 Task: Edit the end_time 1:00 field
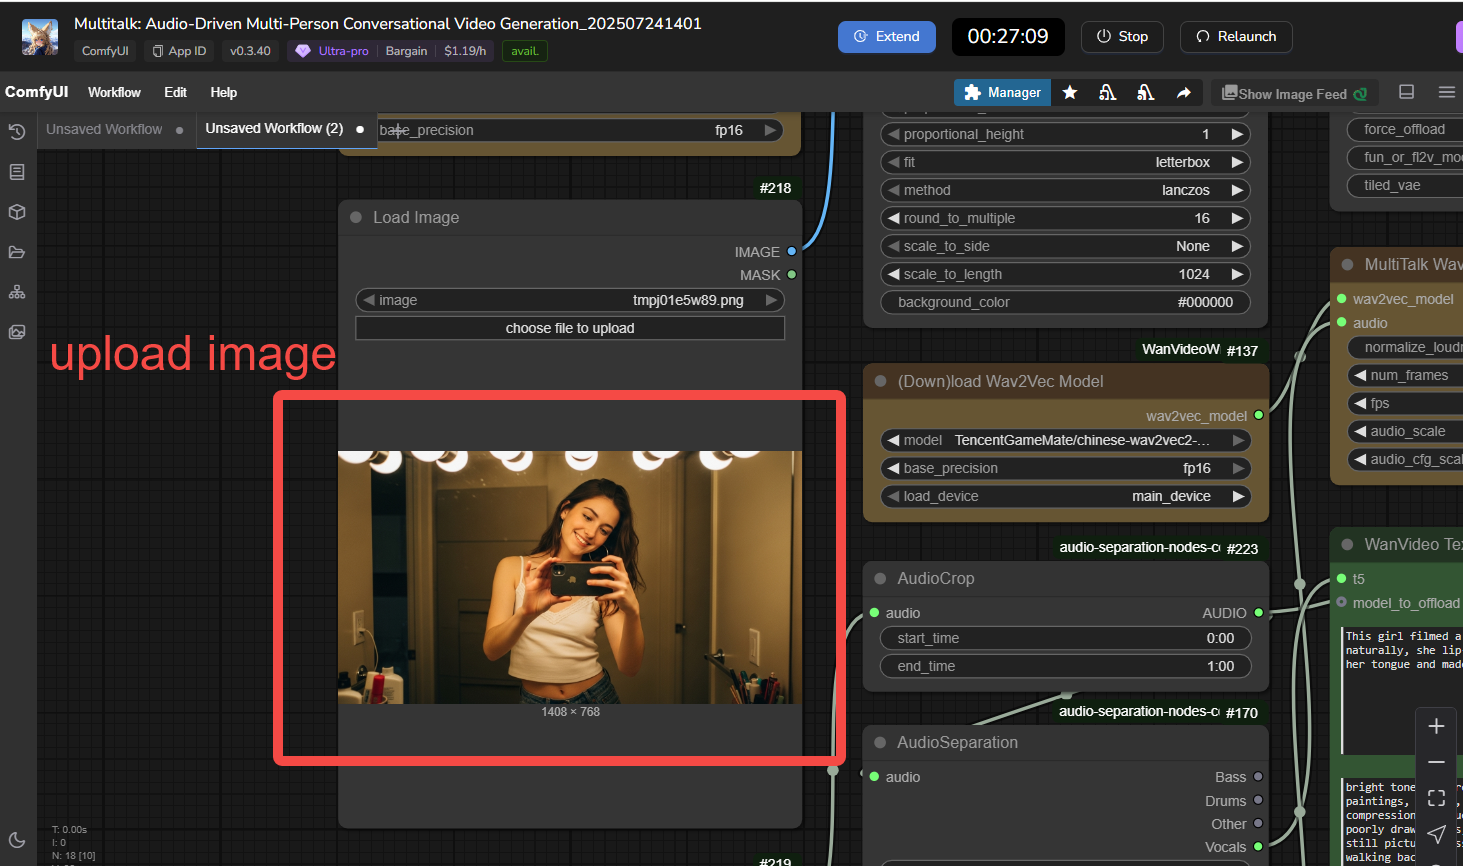pyautogui.click(x=1066, y=666)
